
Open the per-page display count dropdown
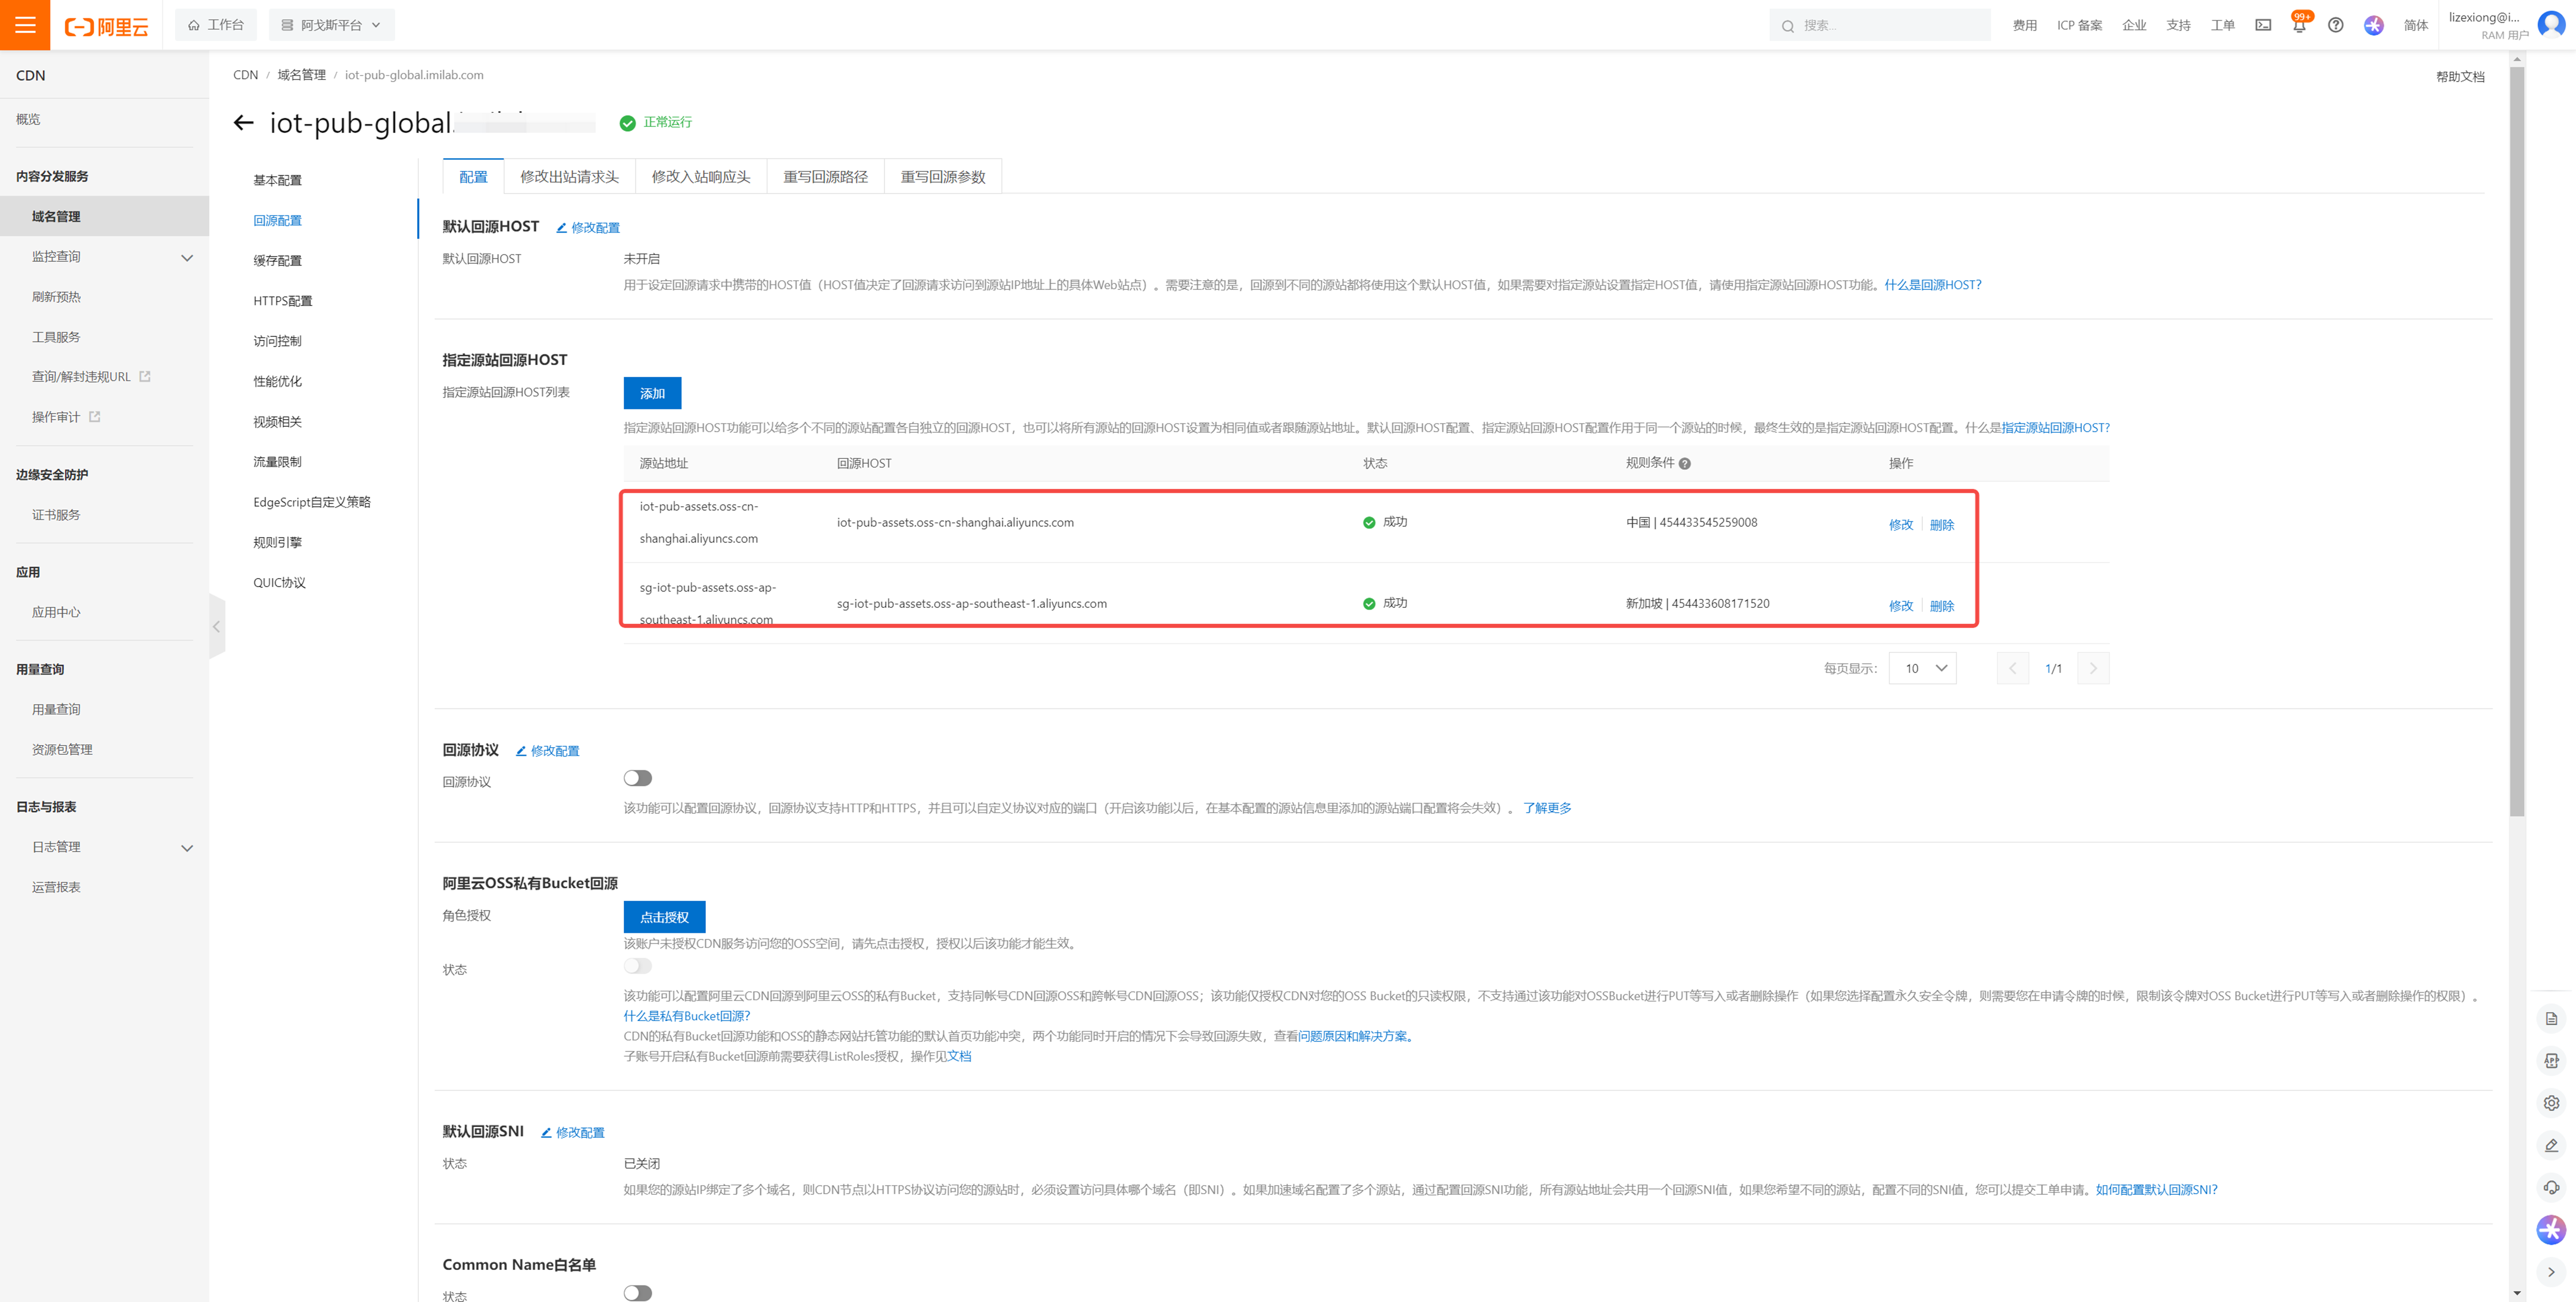[1922, 668]
